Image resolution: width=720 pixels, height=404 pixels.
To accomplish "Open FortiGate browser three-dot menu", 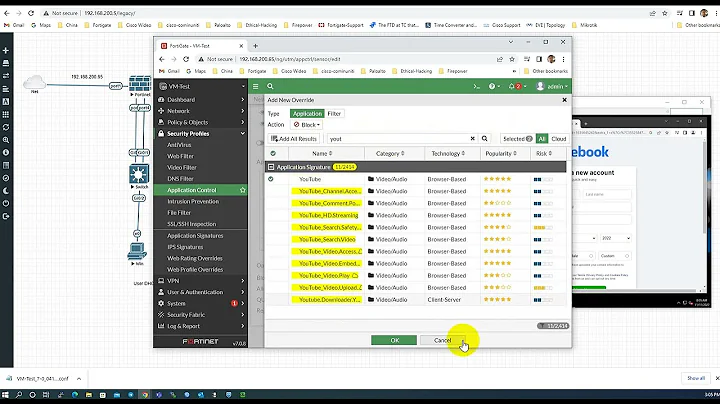I will pos(563,59).
